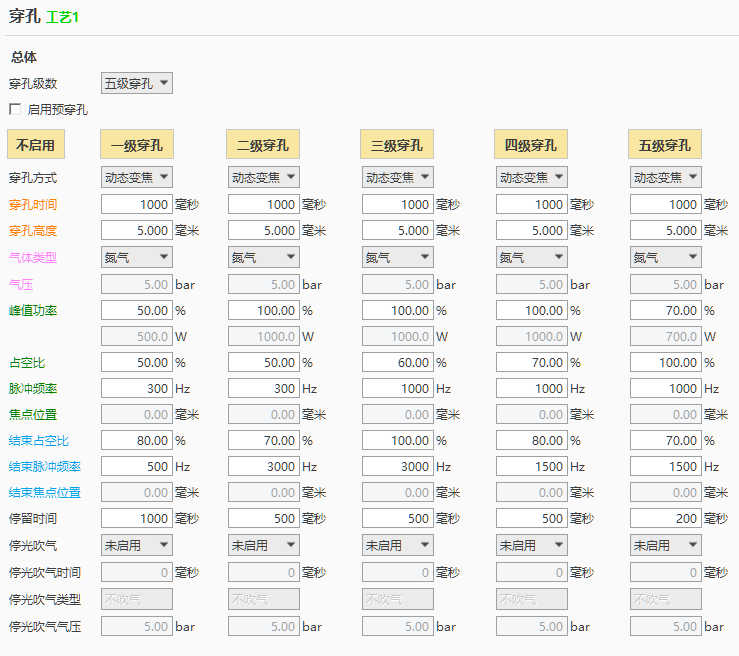Screen dimensions: 739x656
Task: Switch to the 三级穿孔 stage header
Action: 396,145
